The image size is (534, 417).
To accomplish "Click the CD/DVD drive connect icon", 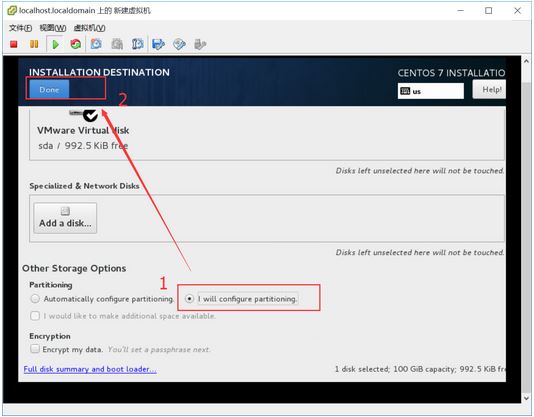I will 179,44.
